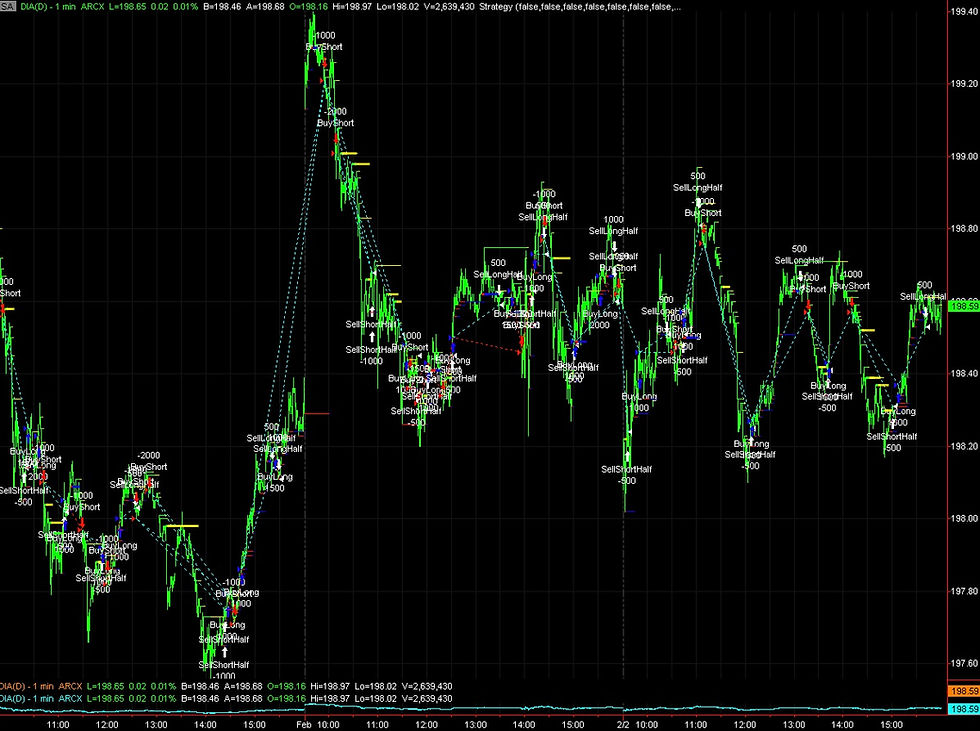The height and width of the screenshot is (731, 980).
Task: Click the highlighted orange 198.59 price on the axis
Action: [x=962, y=691]
